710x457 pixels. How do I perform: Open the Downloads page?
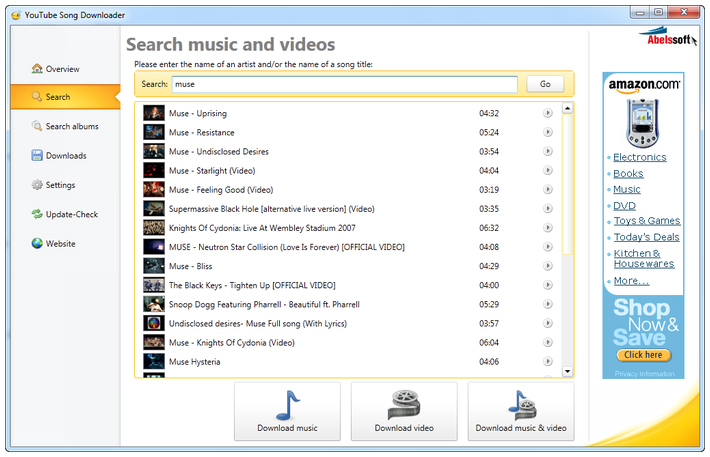[65, 156]
